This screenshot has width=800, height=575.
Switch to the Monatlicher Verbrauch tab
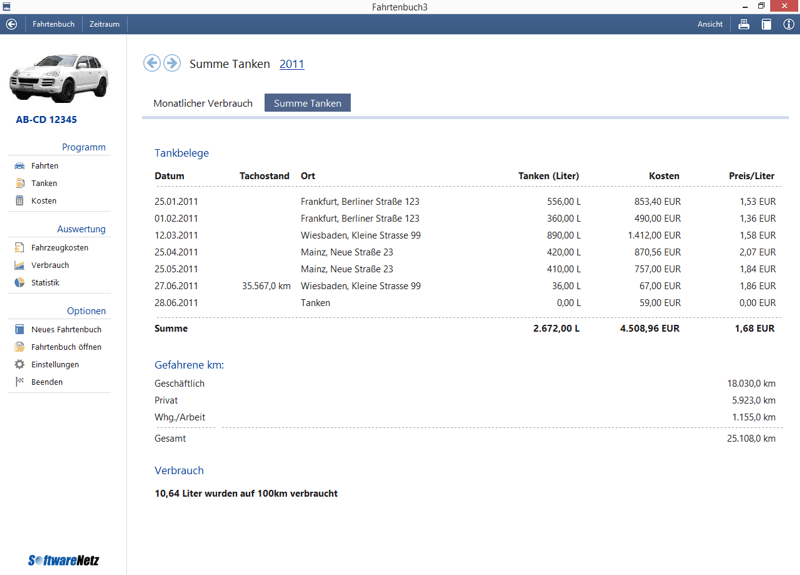203,103
